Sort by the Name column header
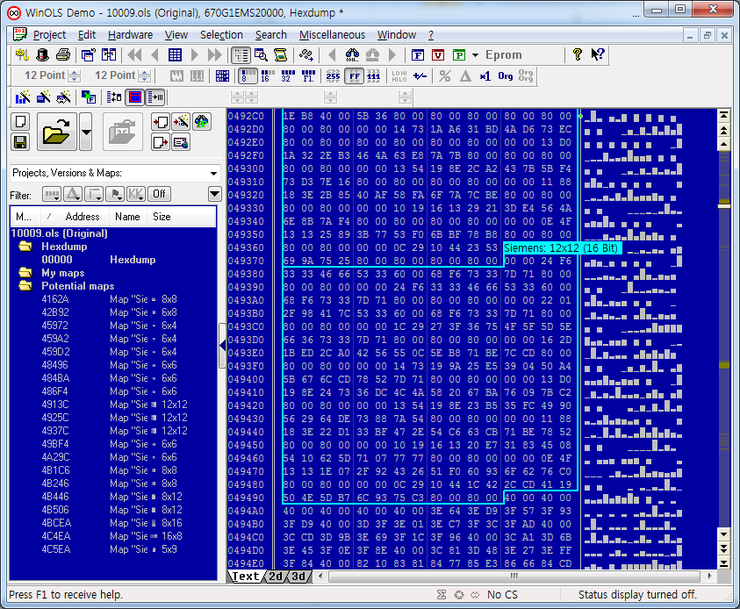The height and width of the screenshot is (609, 740). [127, 217]
